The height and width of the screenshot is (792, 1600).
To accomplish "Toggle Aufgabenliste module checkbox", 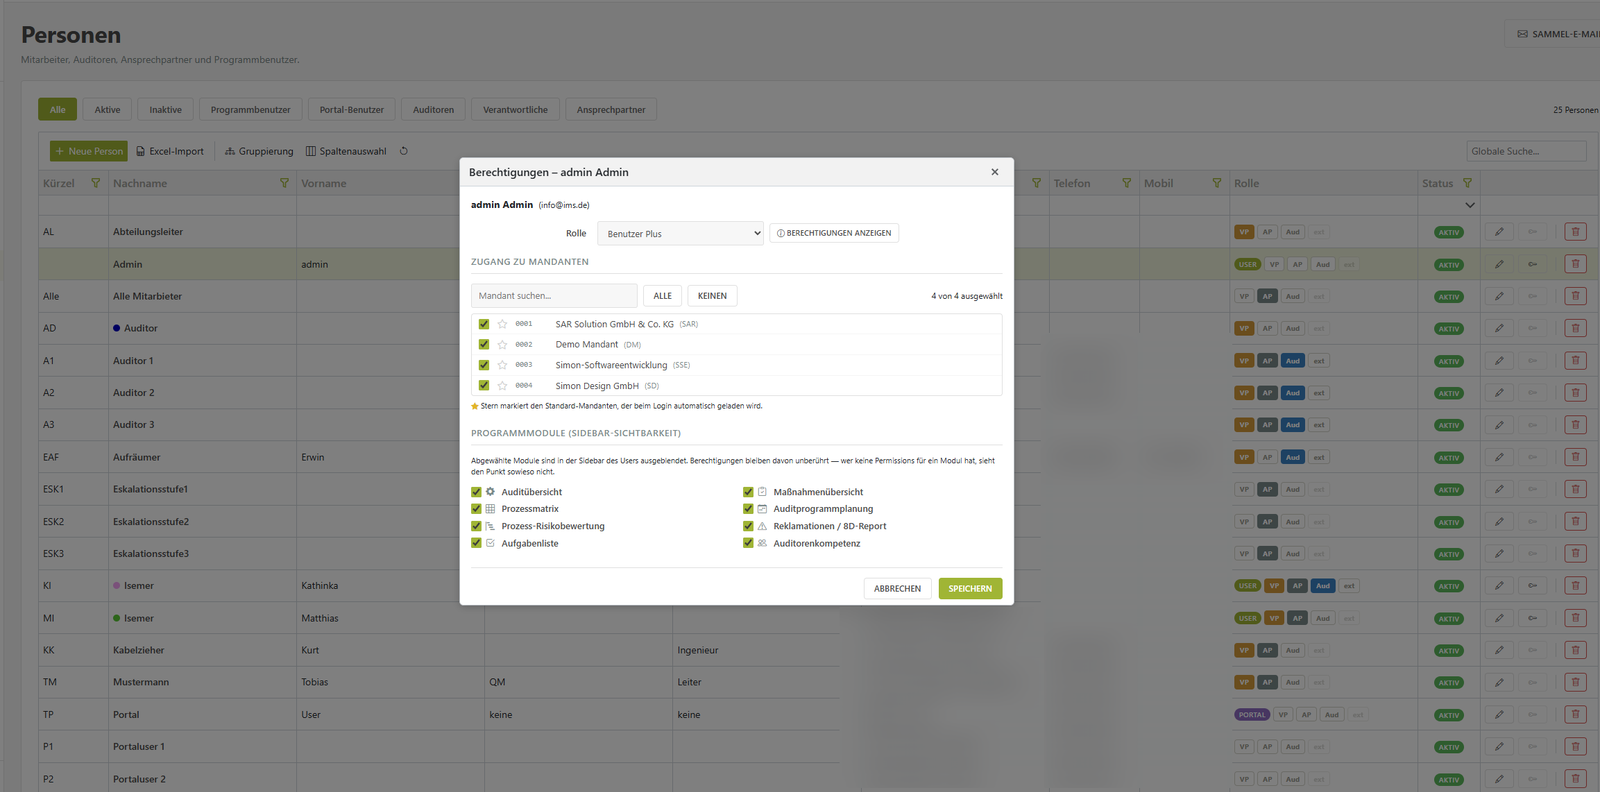I will point(476,543).
